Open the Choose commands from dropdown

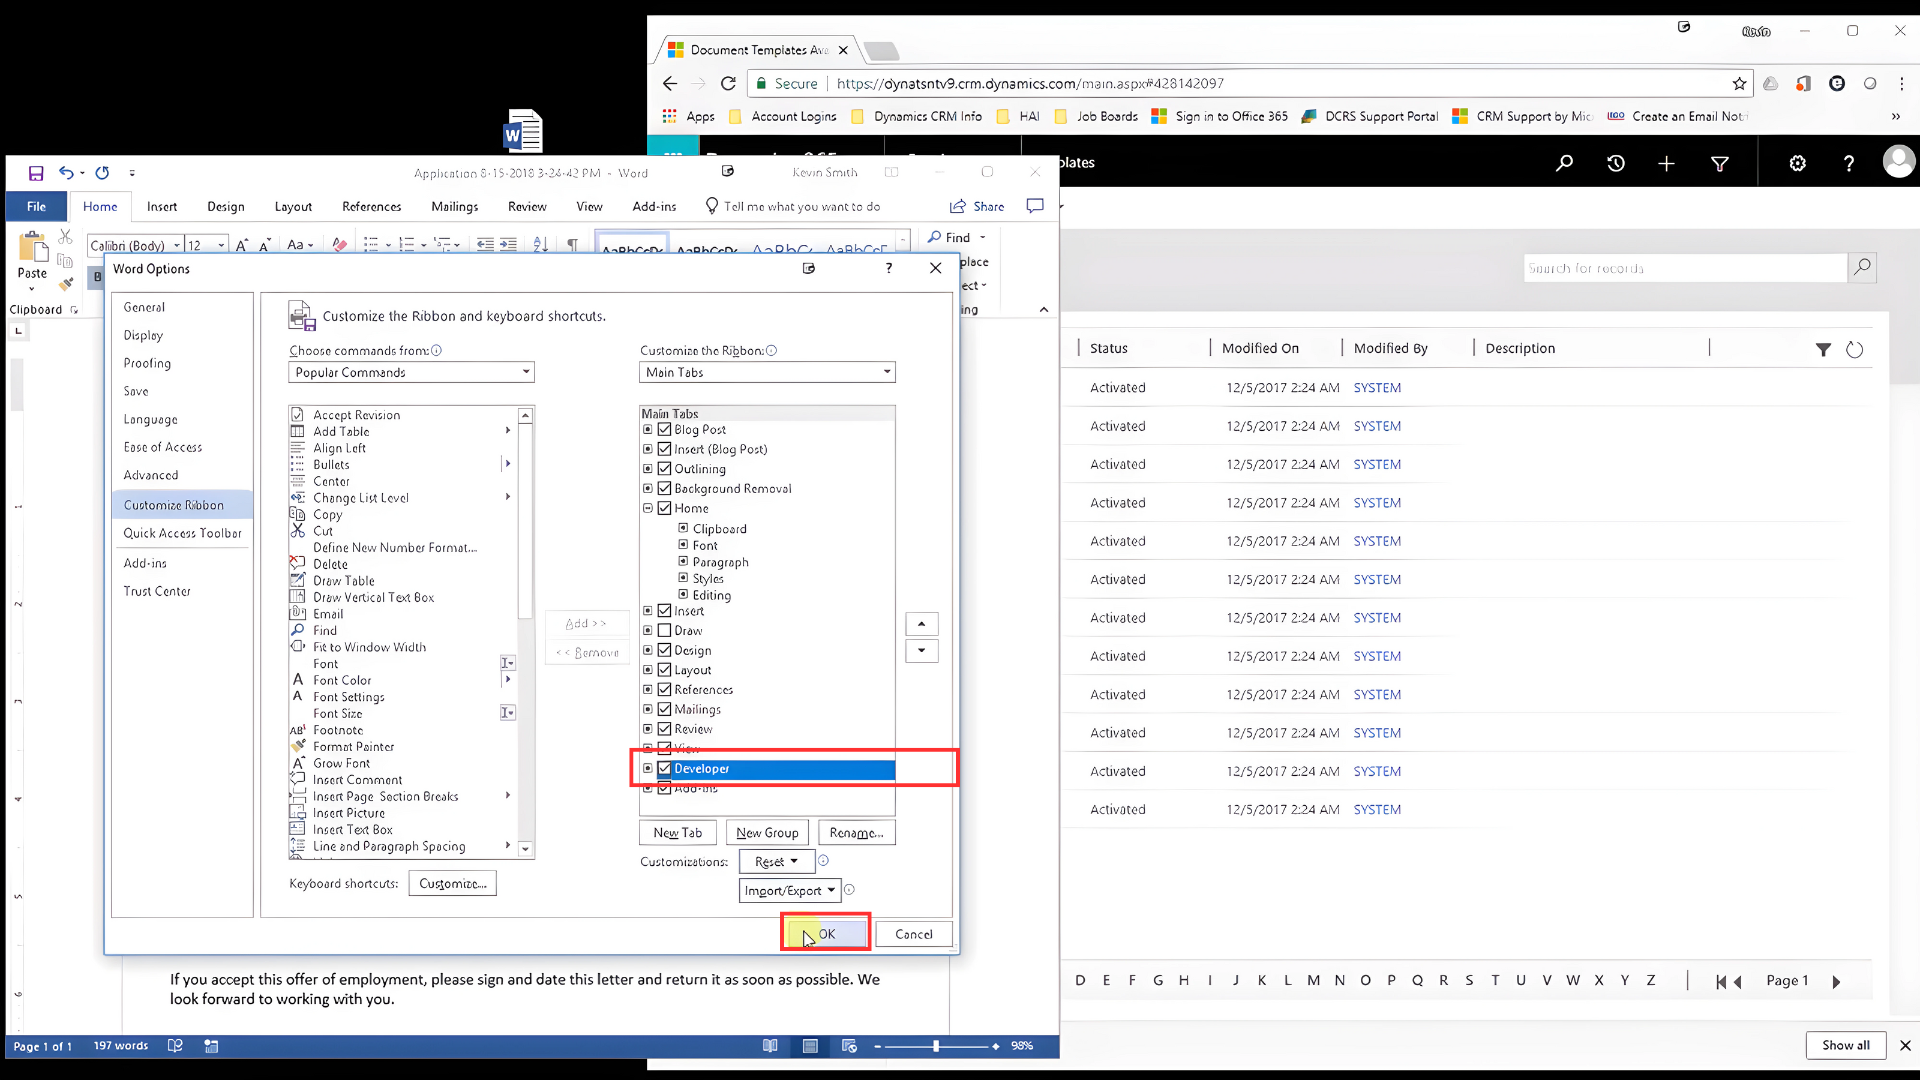411,372
